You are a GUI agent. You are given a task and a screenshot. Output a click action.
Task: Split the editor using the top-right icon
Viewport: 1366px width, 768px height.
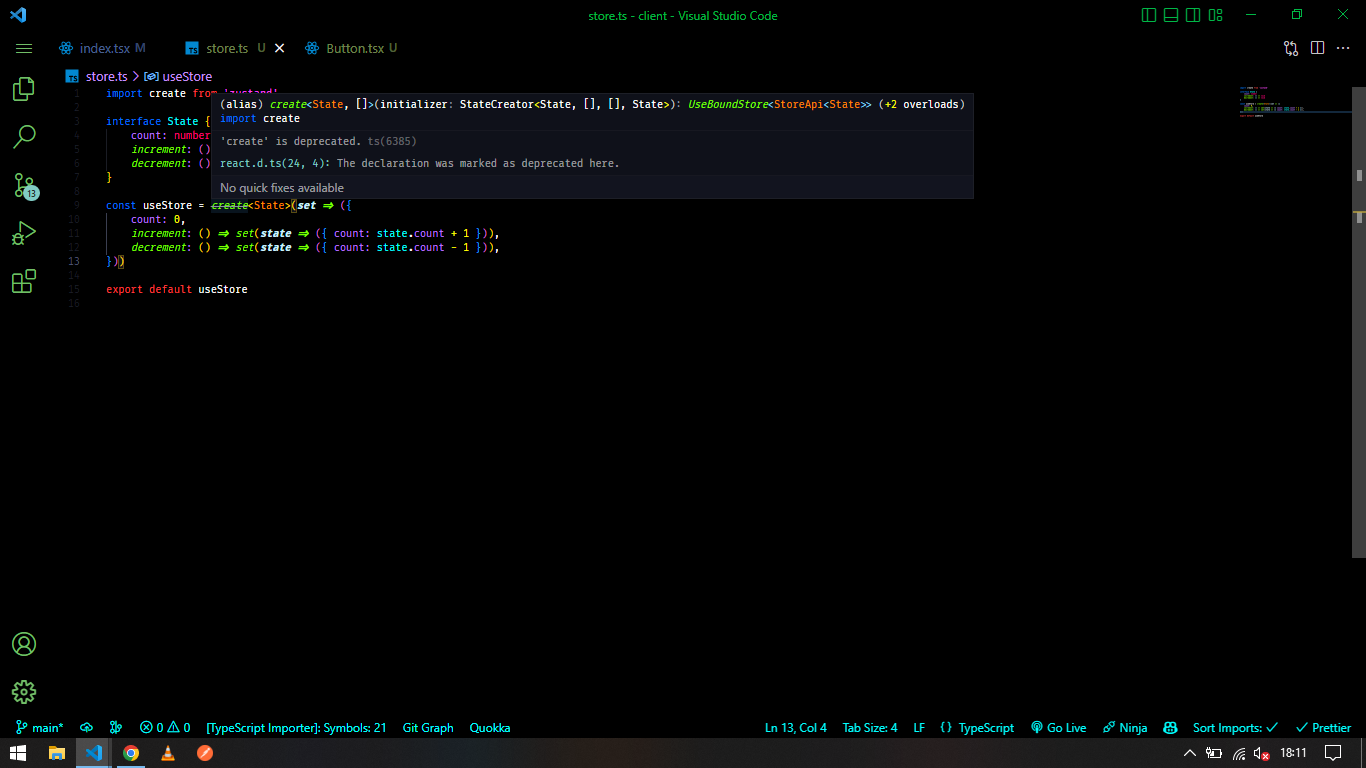pyautogui.click(x=1317, y=47)
